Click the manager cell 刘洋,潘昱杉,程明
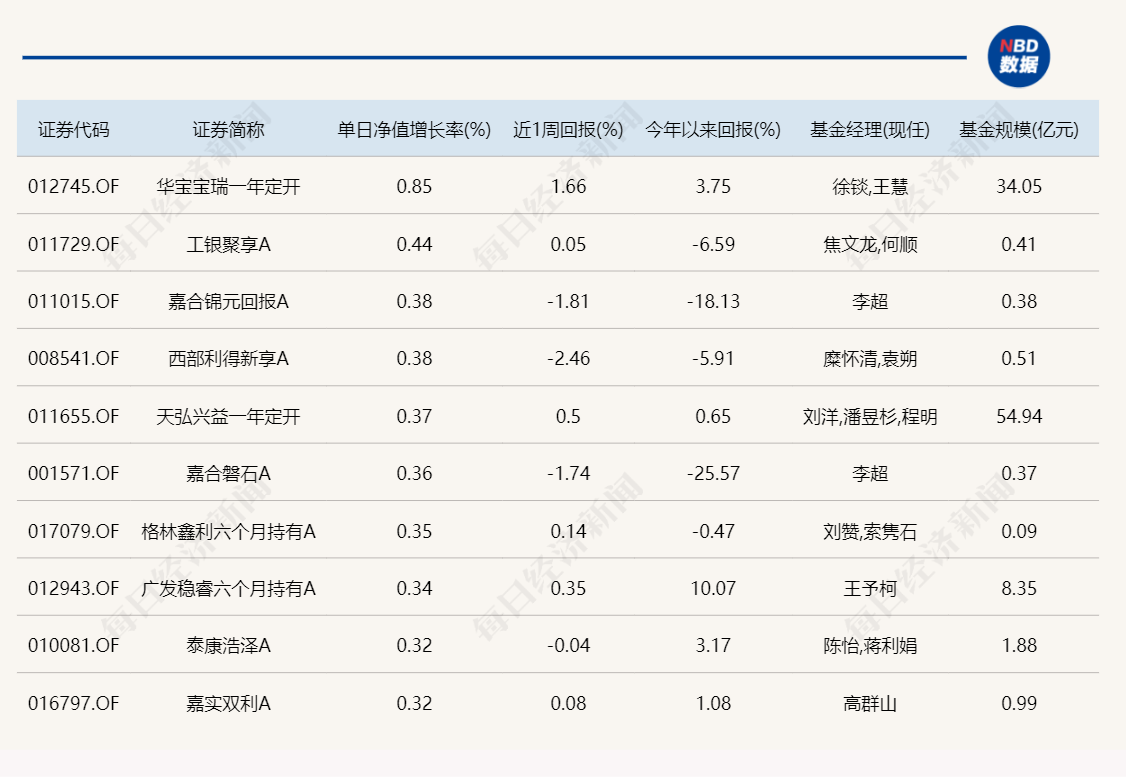The height and width of the screenshot is (777, 1126). click(x=870, y=417)
